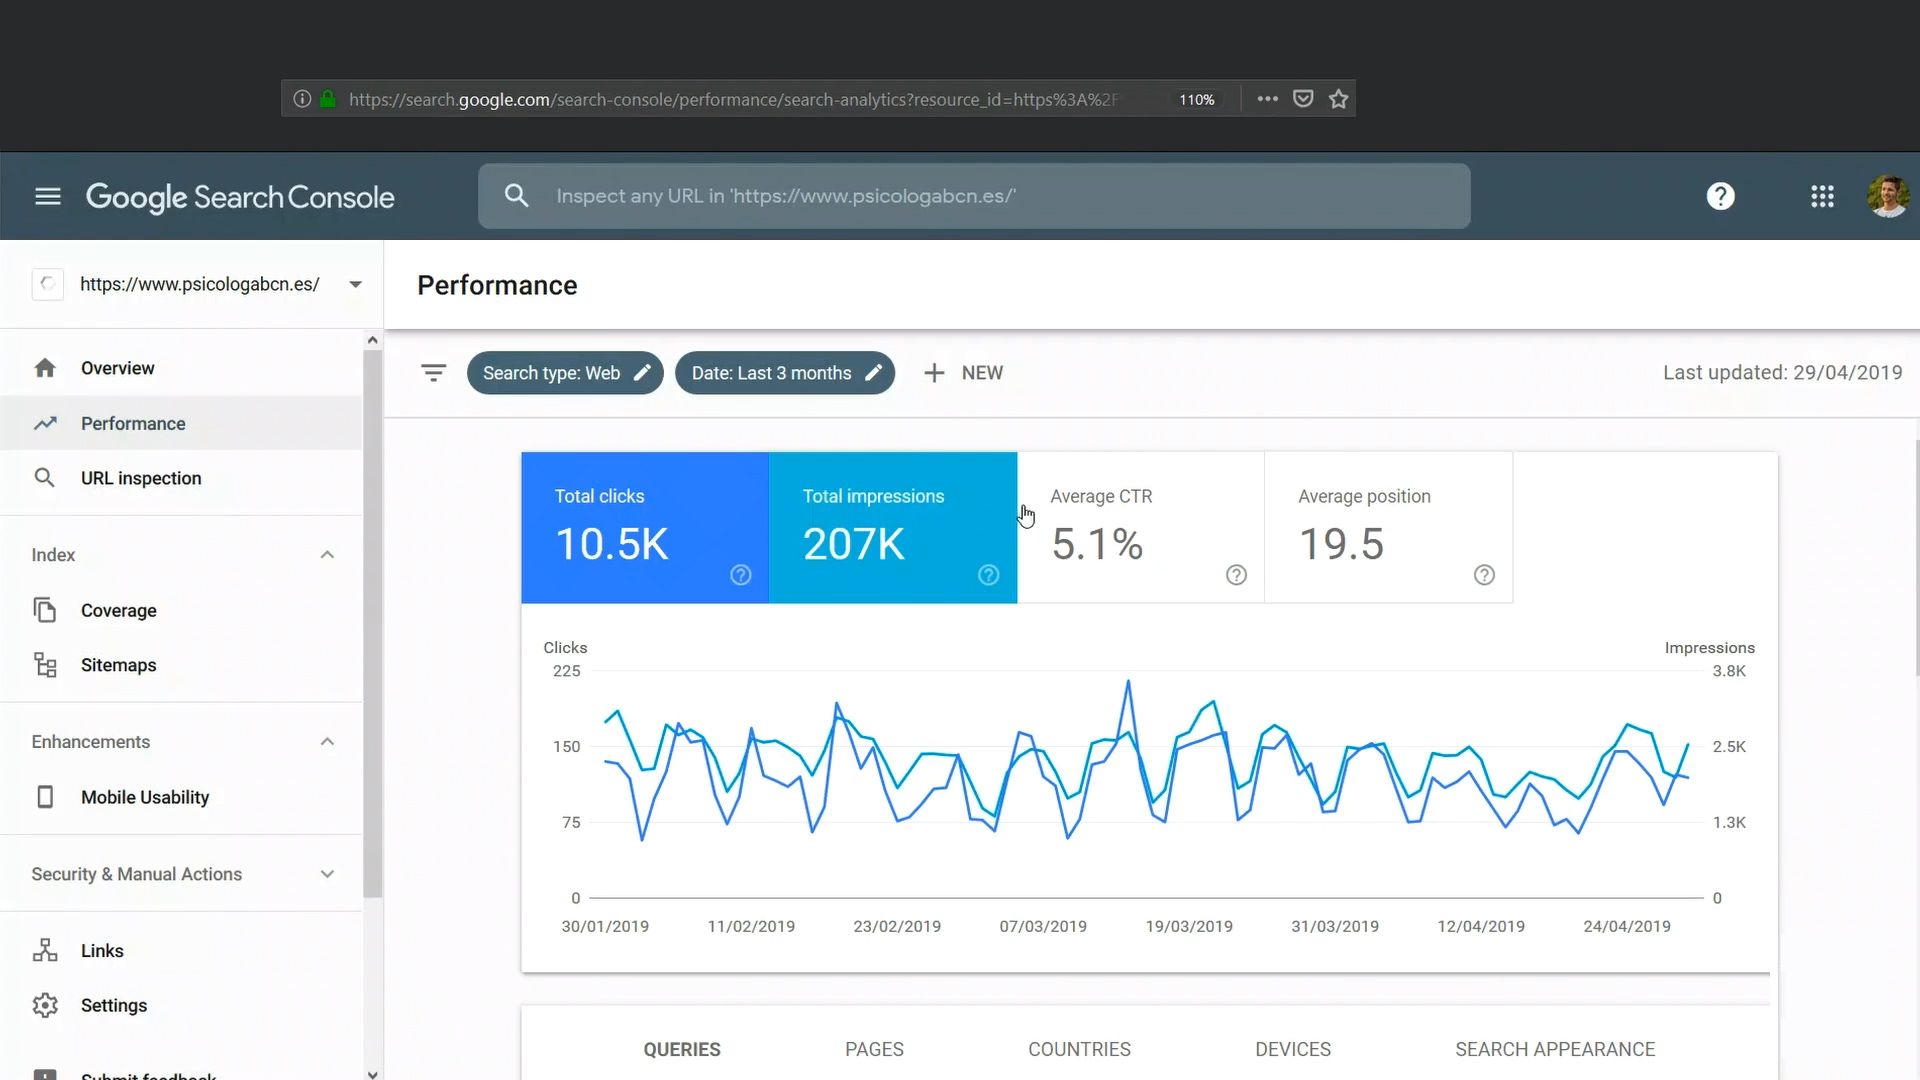Click the search magnifier icon in URL inspect bar
Image resolution: width=1920 pixels, height=1080 pixels.
pos(516,196)
